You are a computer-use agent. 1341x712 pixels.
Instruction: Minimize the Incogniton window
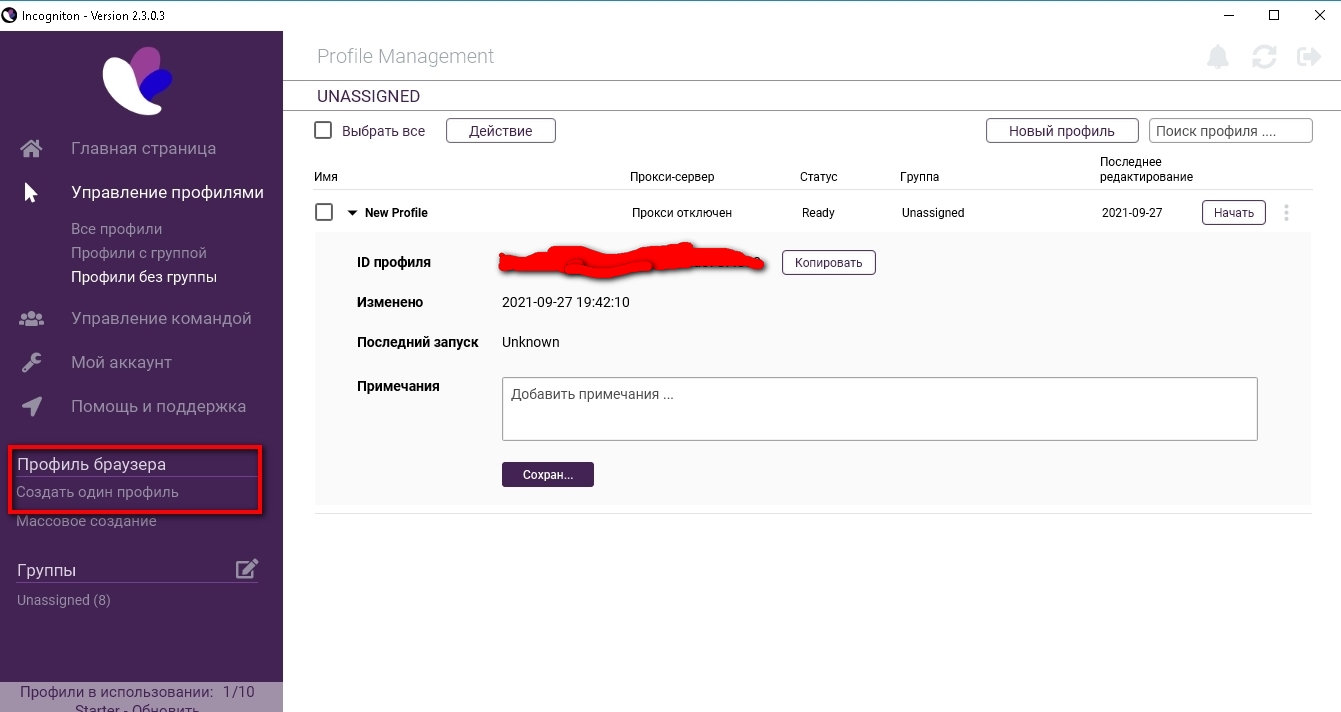(1229, 15)
